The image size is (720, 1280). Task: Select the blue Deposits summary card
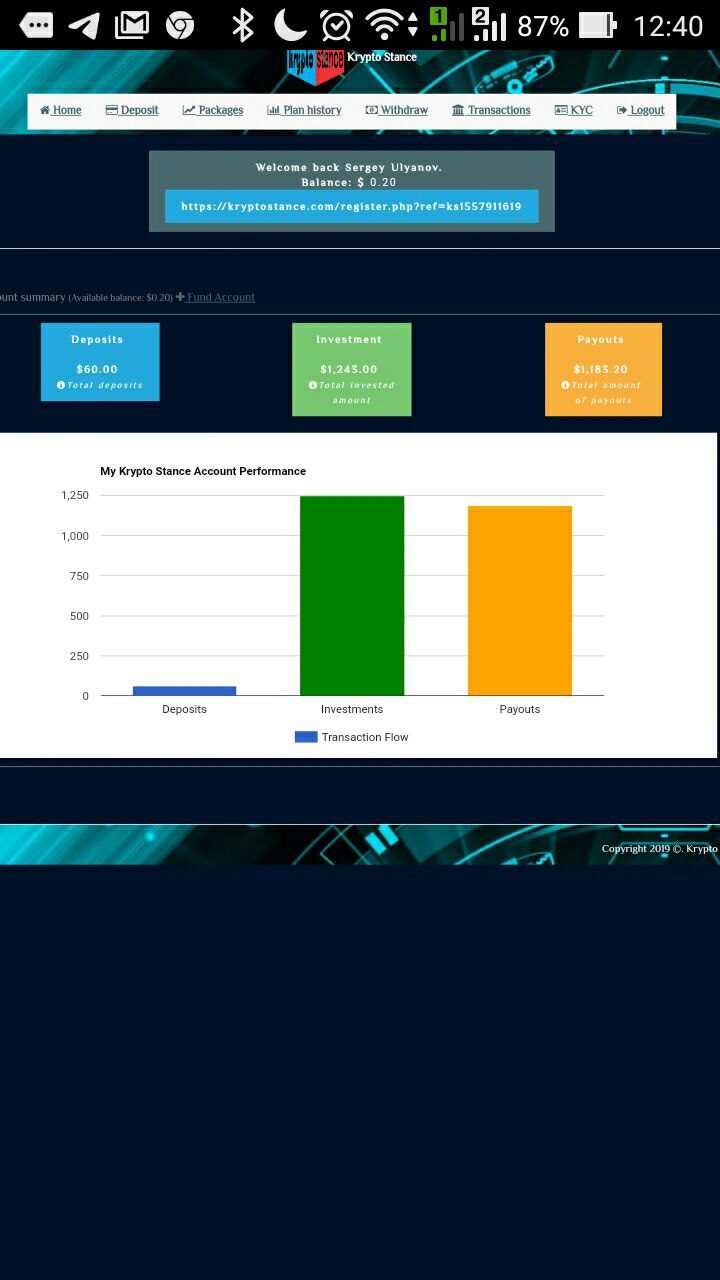pos(100,362)
